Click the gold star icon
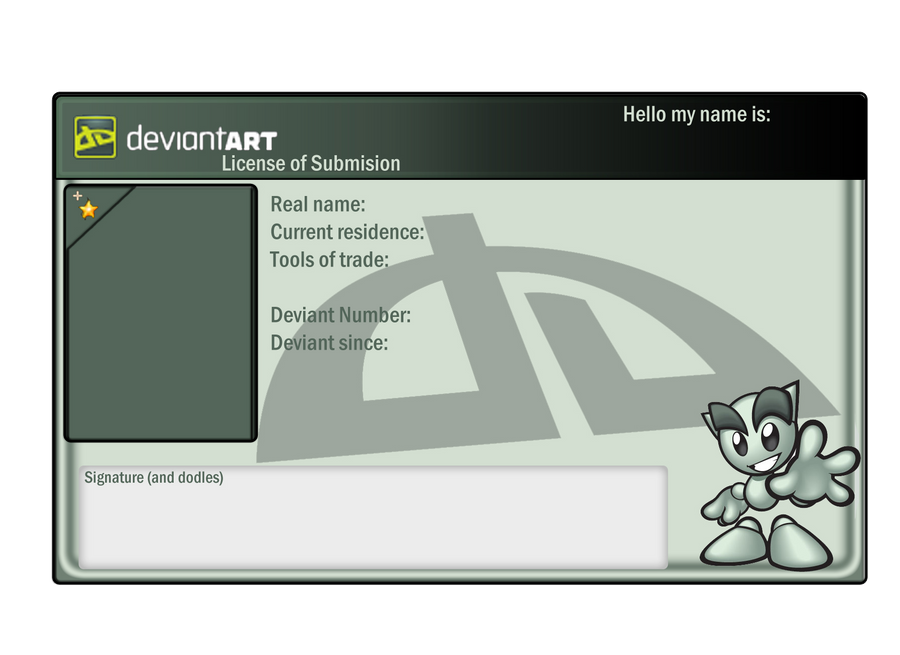 (x=88, y=210)
